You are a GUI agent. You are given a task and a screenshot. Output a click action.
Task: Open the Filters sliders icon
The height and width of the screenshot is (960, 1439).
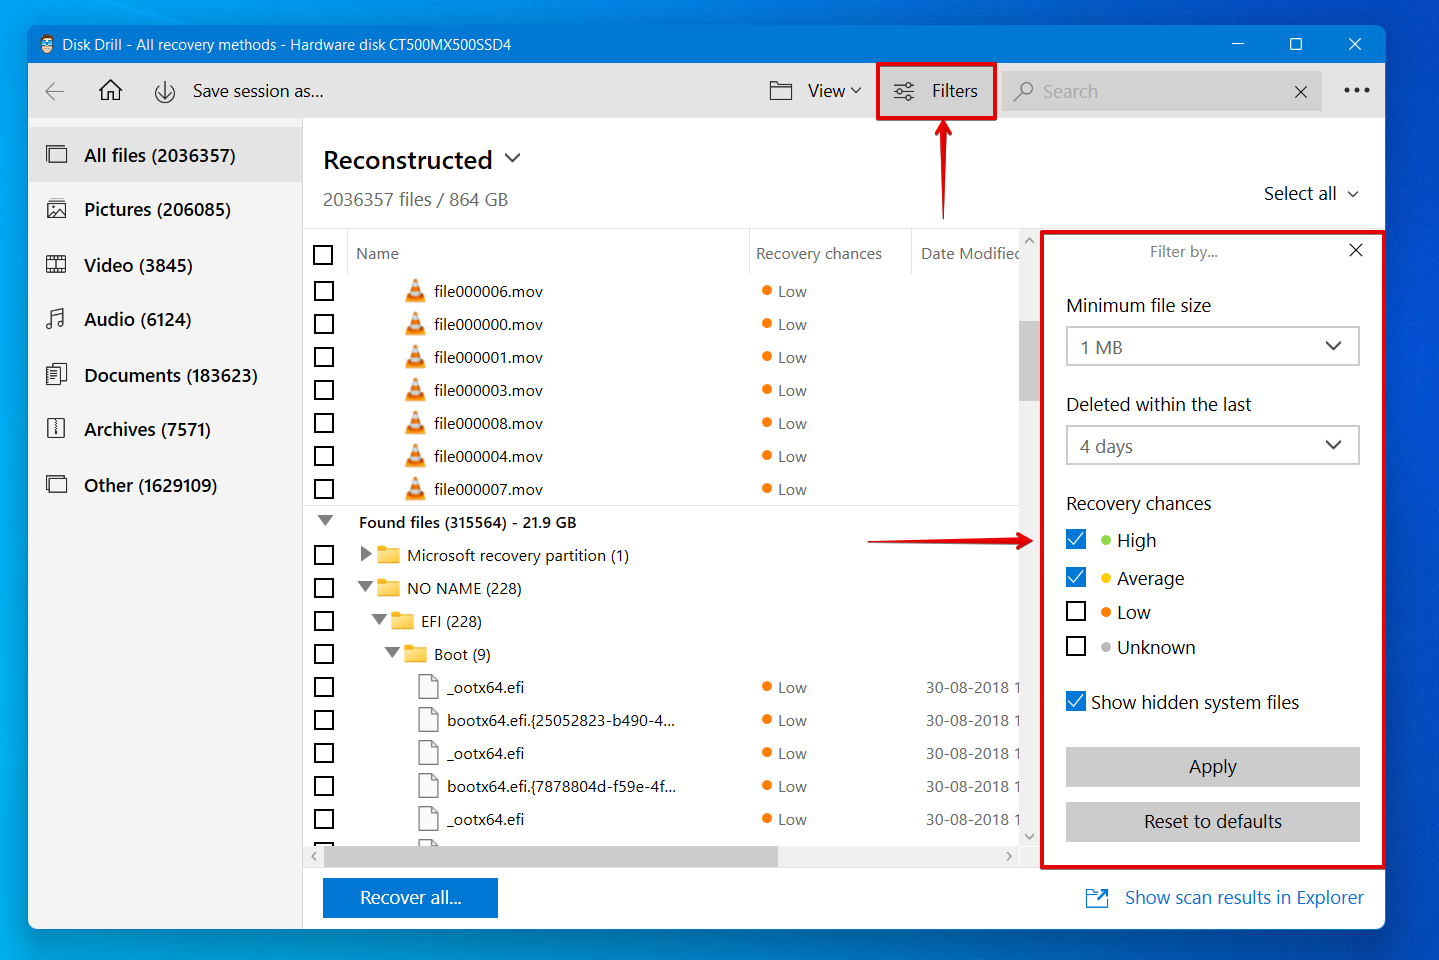pyautogui.click(x=904, y=91)
